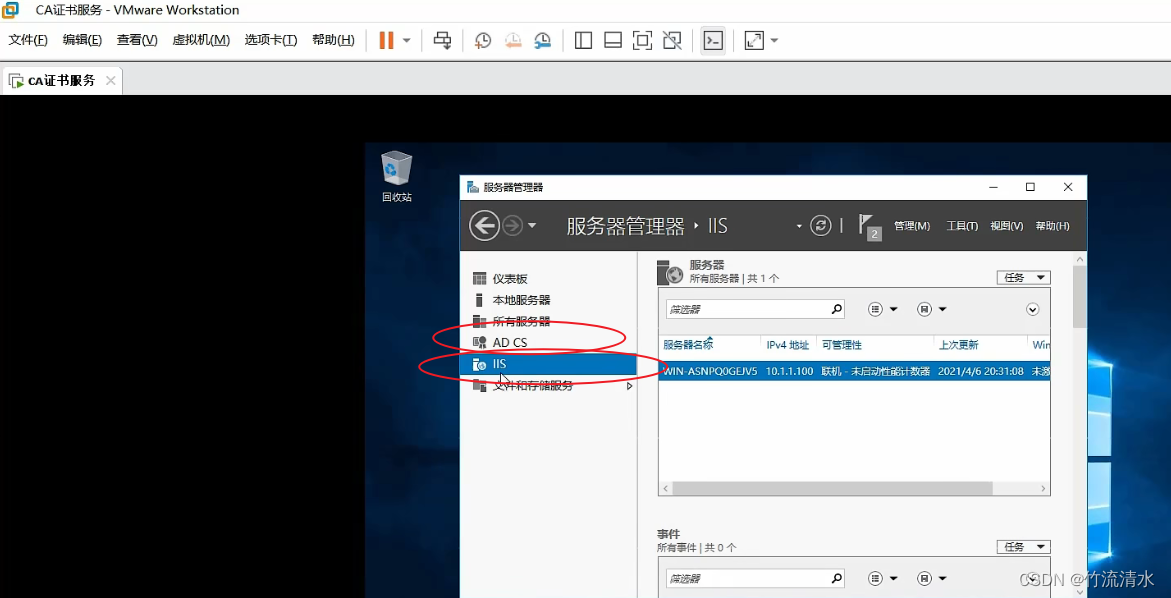Viewport: 1171px width, 598px height.
Task: Click the Server Manager forward arrow
Action: (512, 225)
